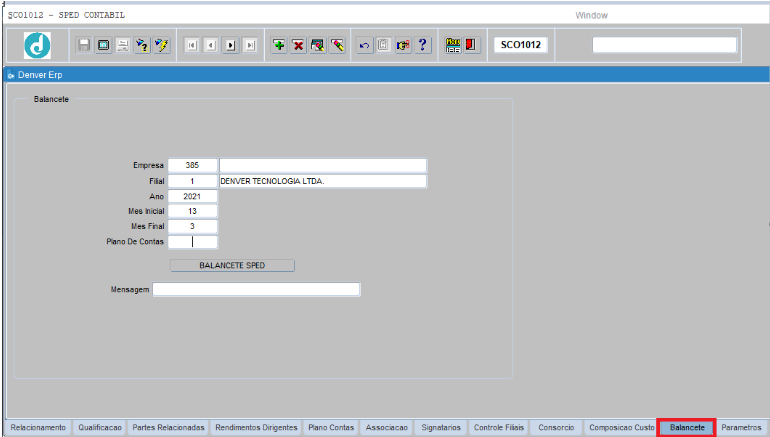Switch to the Parametros tab

point(741,427)
